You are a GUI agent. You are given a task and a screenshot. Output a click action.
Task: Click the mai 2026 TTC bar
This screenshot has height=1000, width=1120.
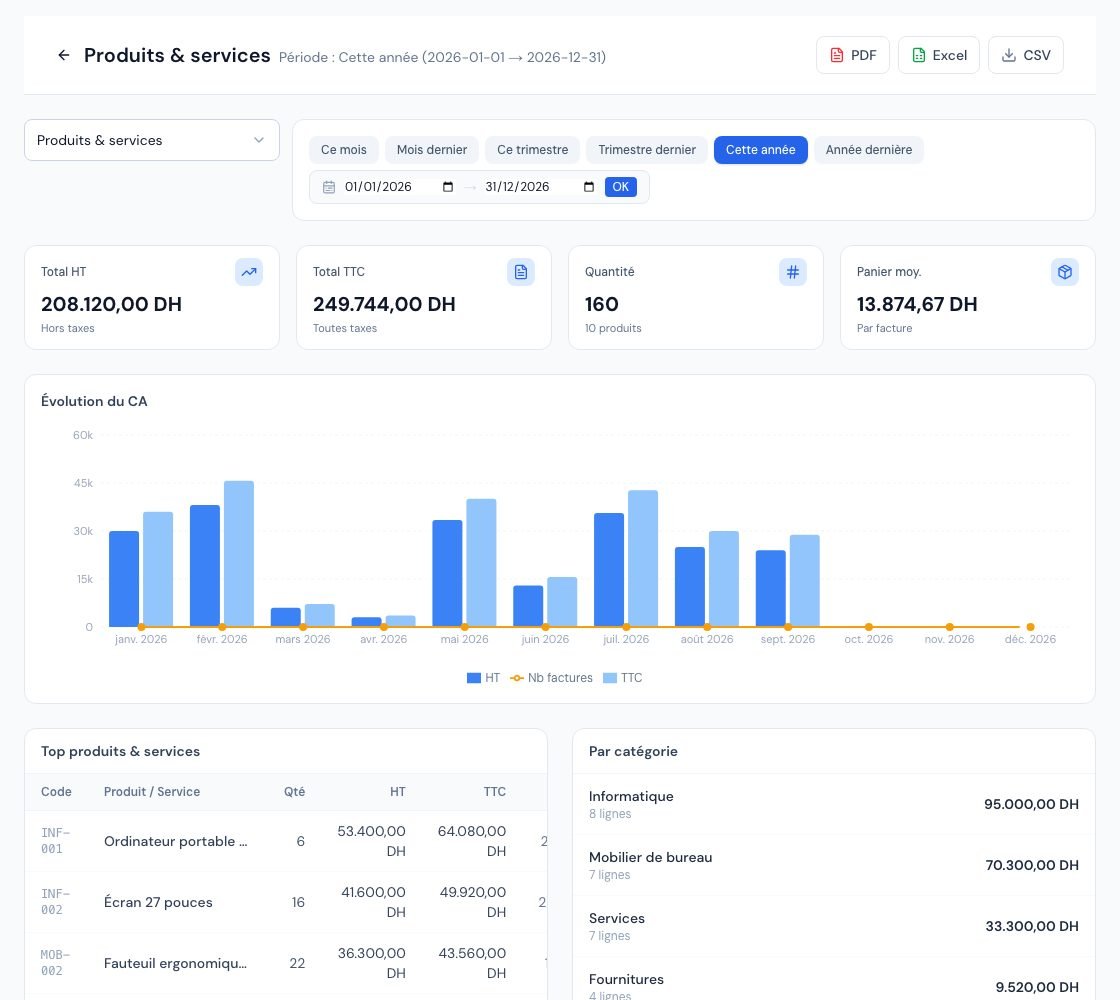point(481,563)
